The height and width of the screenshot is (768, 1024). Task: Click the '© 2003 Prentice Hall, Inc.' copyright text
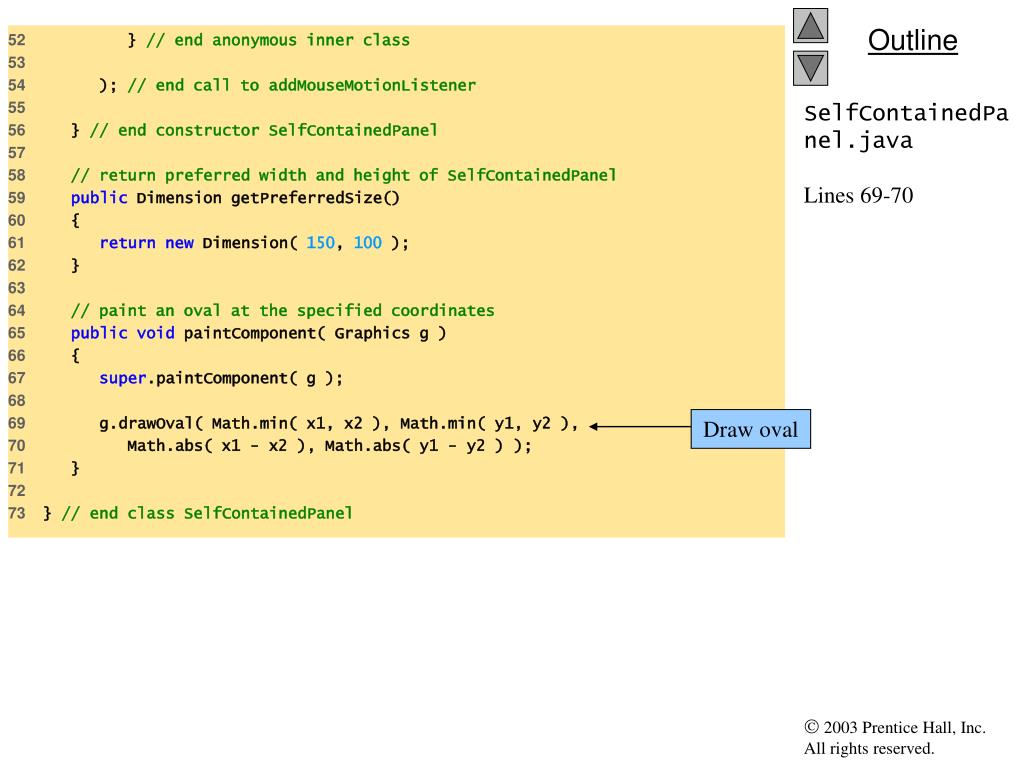(x=895, y=728)
